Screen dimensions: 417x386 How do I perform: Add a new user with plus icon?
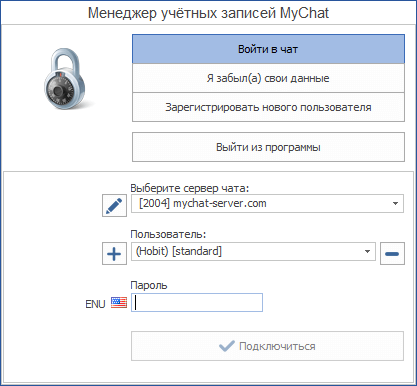114,254
